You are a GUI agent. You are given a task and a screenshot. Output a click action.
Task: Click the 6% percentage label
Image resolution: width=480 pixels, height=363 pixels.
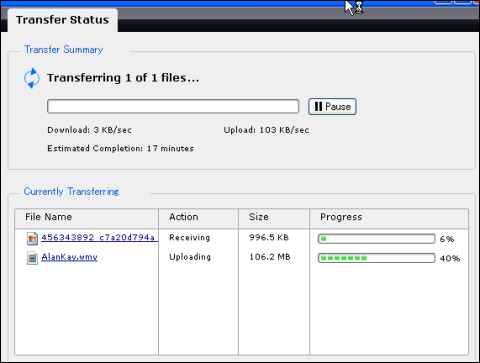(x=447, y=239)
